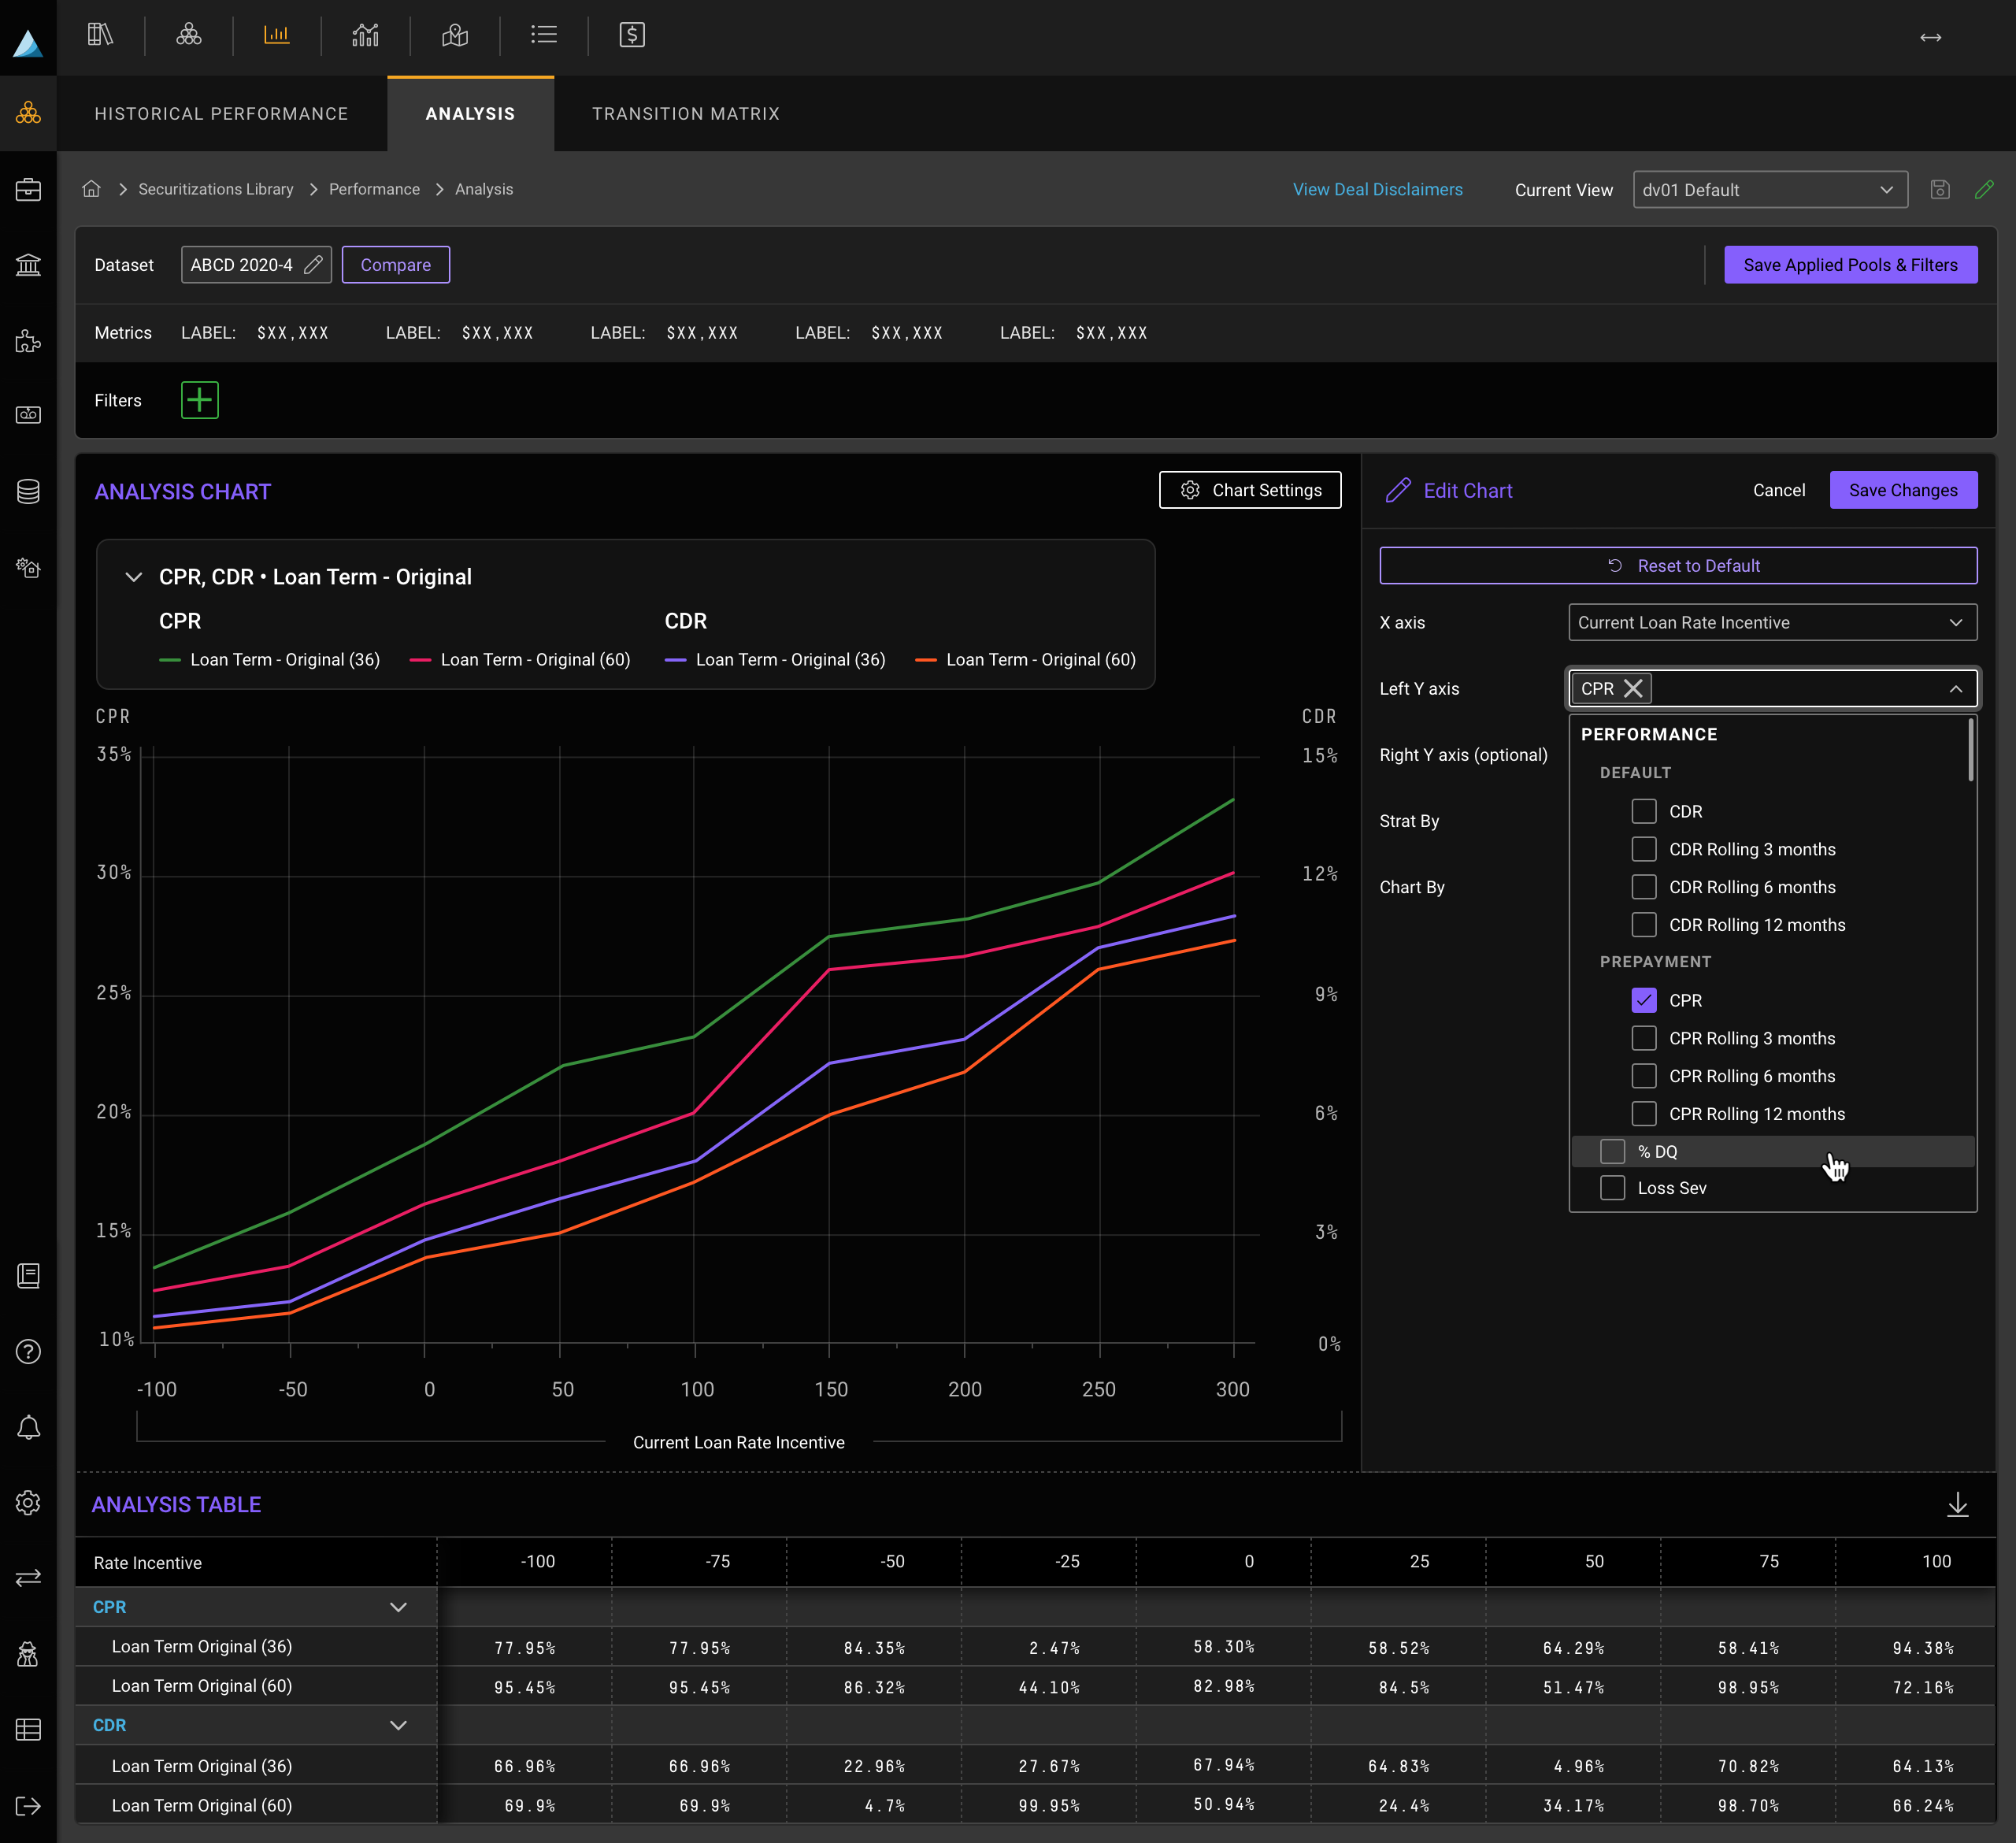Viewport: 2016px width, 1843px height.
Task: Click the green add filter plus icon
Action: (199, 400)
